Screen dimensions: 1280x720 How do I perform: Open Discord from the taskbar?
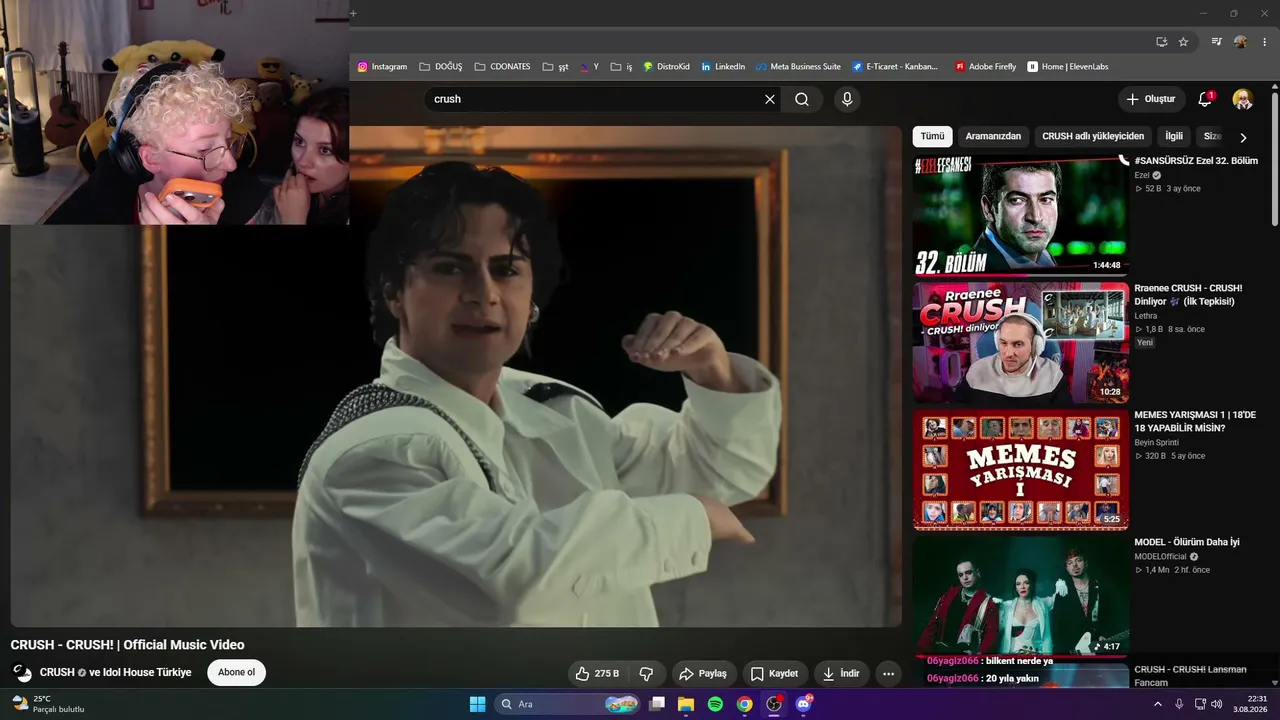click(x=803, y=704)
